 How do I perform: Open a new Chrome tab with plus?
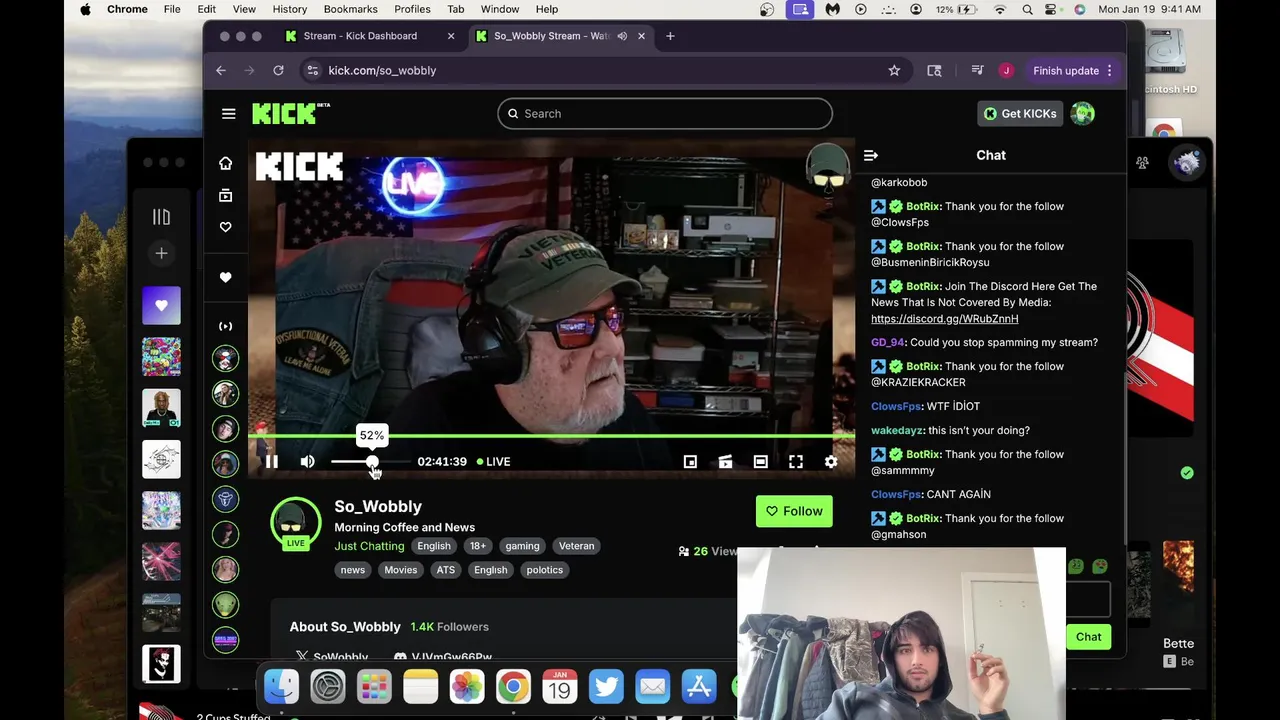click(670, 36)
